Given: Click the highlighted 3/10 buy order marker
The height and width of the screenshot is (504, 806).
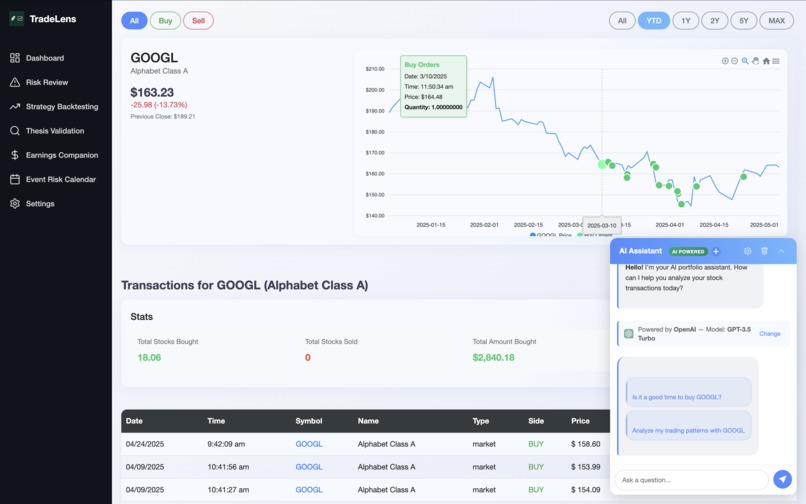Looking at the screenshot, I should [x=602, y=165].
